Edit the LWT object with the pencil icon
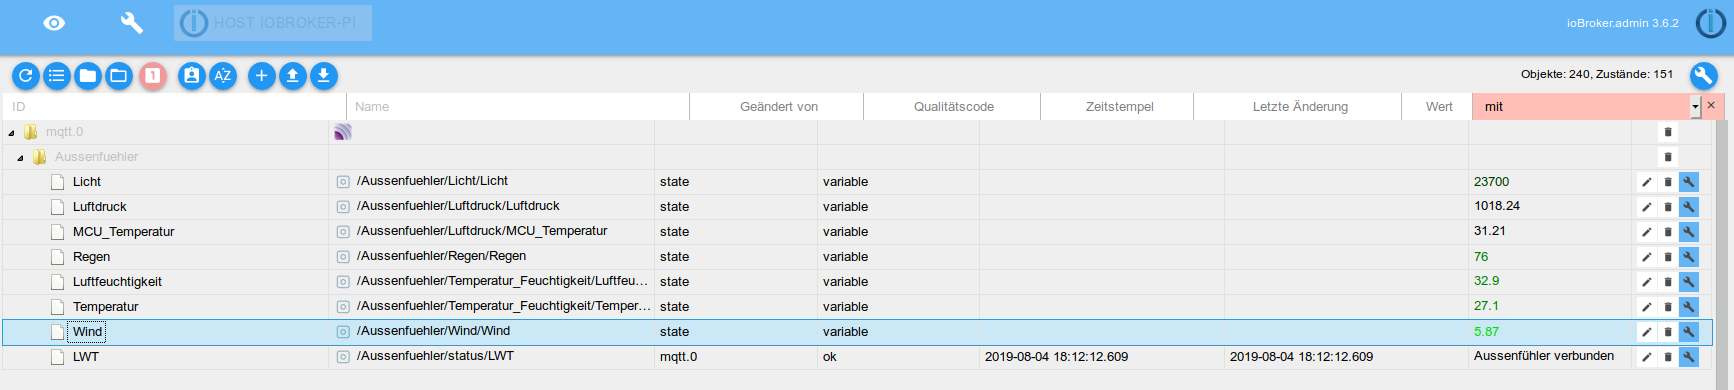 (x=1647, y=357)
